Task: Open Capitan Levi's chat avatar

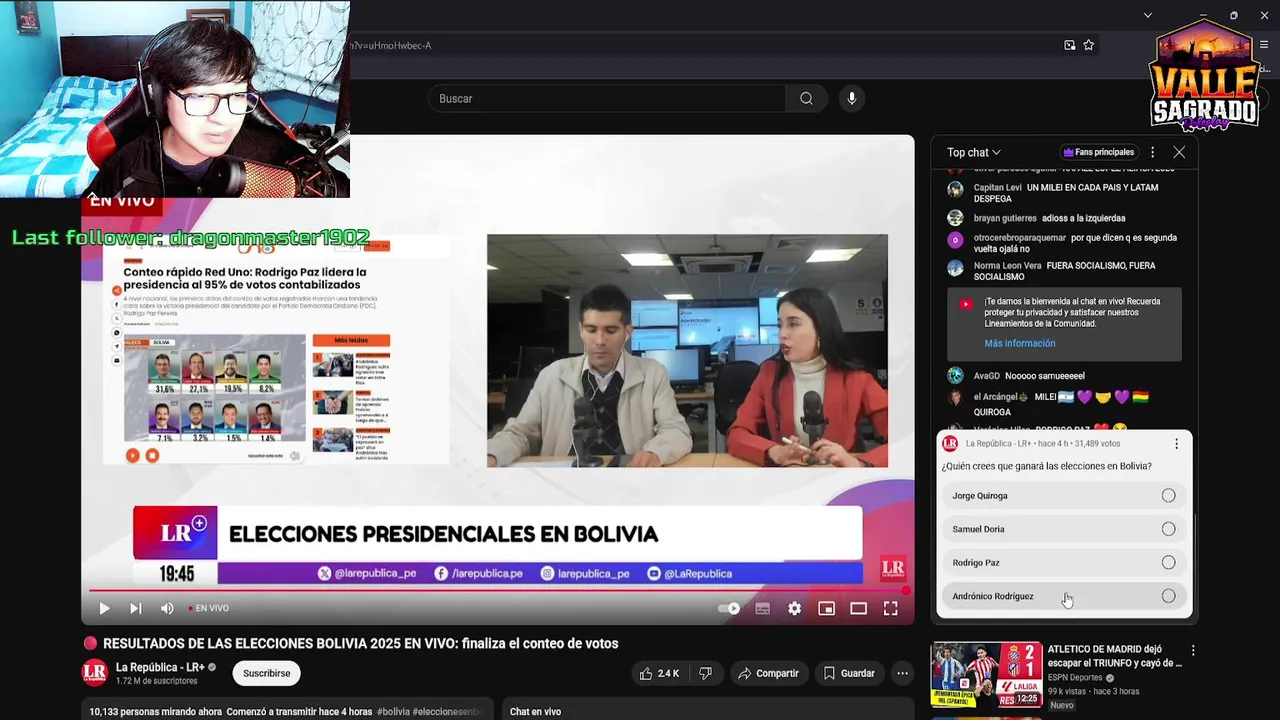Action: pyautogui.click(x=955, y=188)
